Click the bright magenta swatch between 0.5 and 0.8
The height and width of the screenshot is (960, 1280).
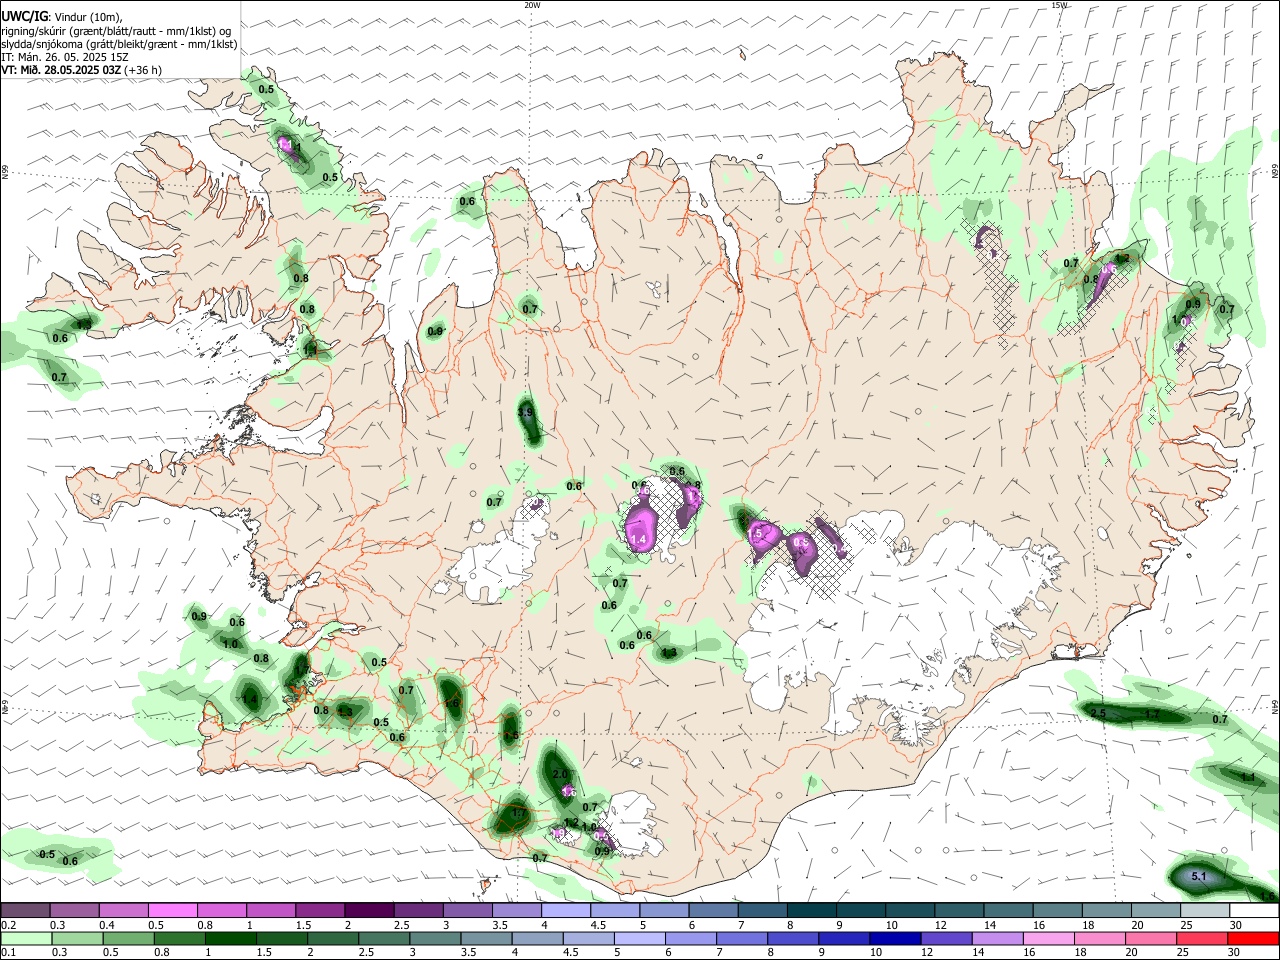tap(172, 911)
